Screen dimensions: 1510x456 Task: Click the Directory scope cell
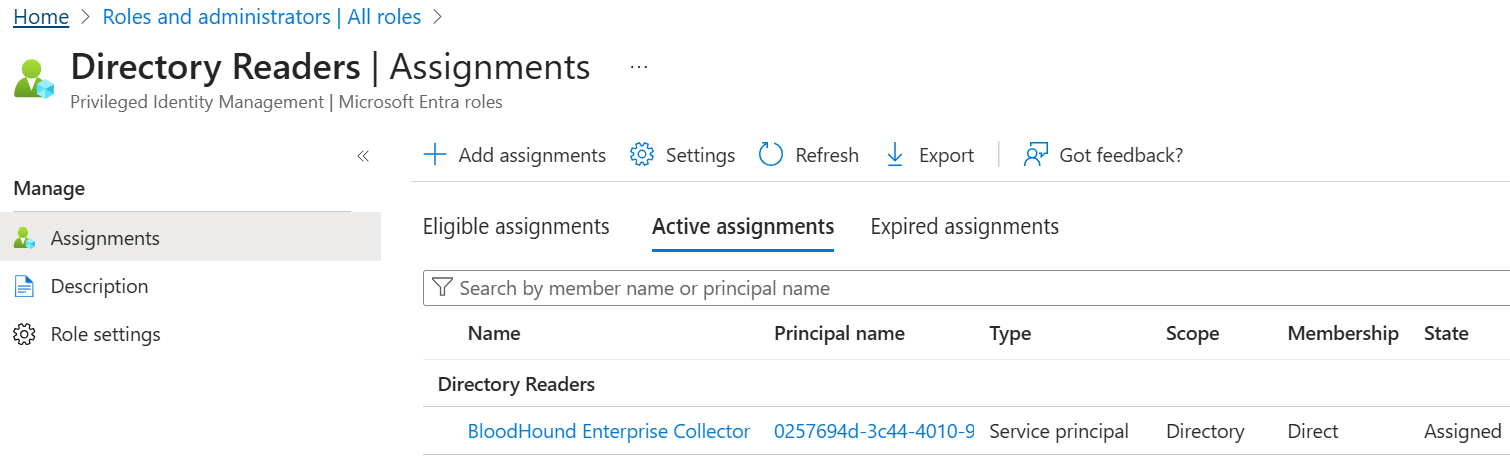pos(1205,432)
